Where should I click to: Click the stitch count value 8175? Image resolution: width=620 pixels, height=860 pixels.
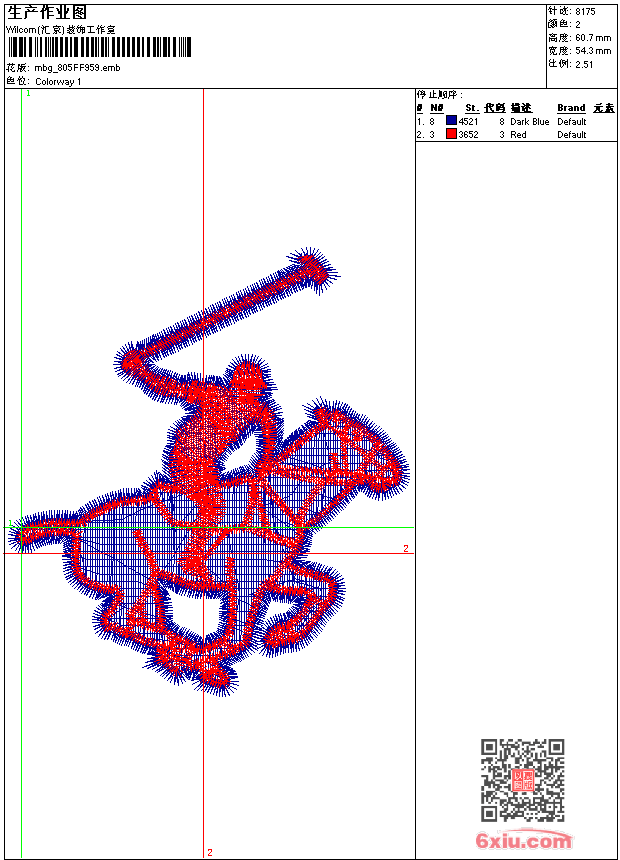[x=585, y=12]
